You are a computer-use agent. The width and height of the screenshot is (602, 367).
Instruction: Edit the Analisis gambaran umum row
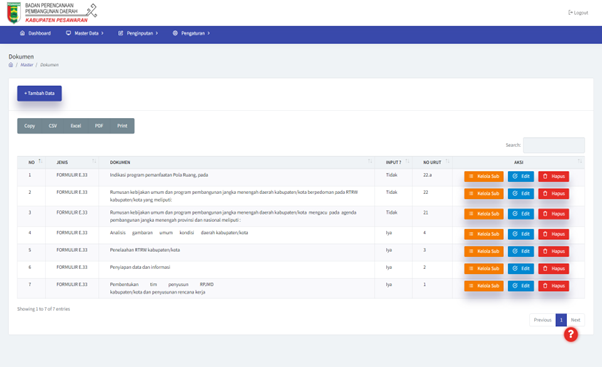point(521,234)
